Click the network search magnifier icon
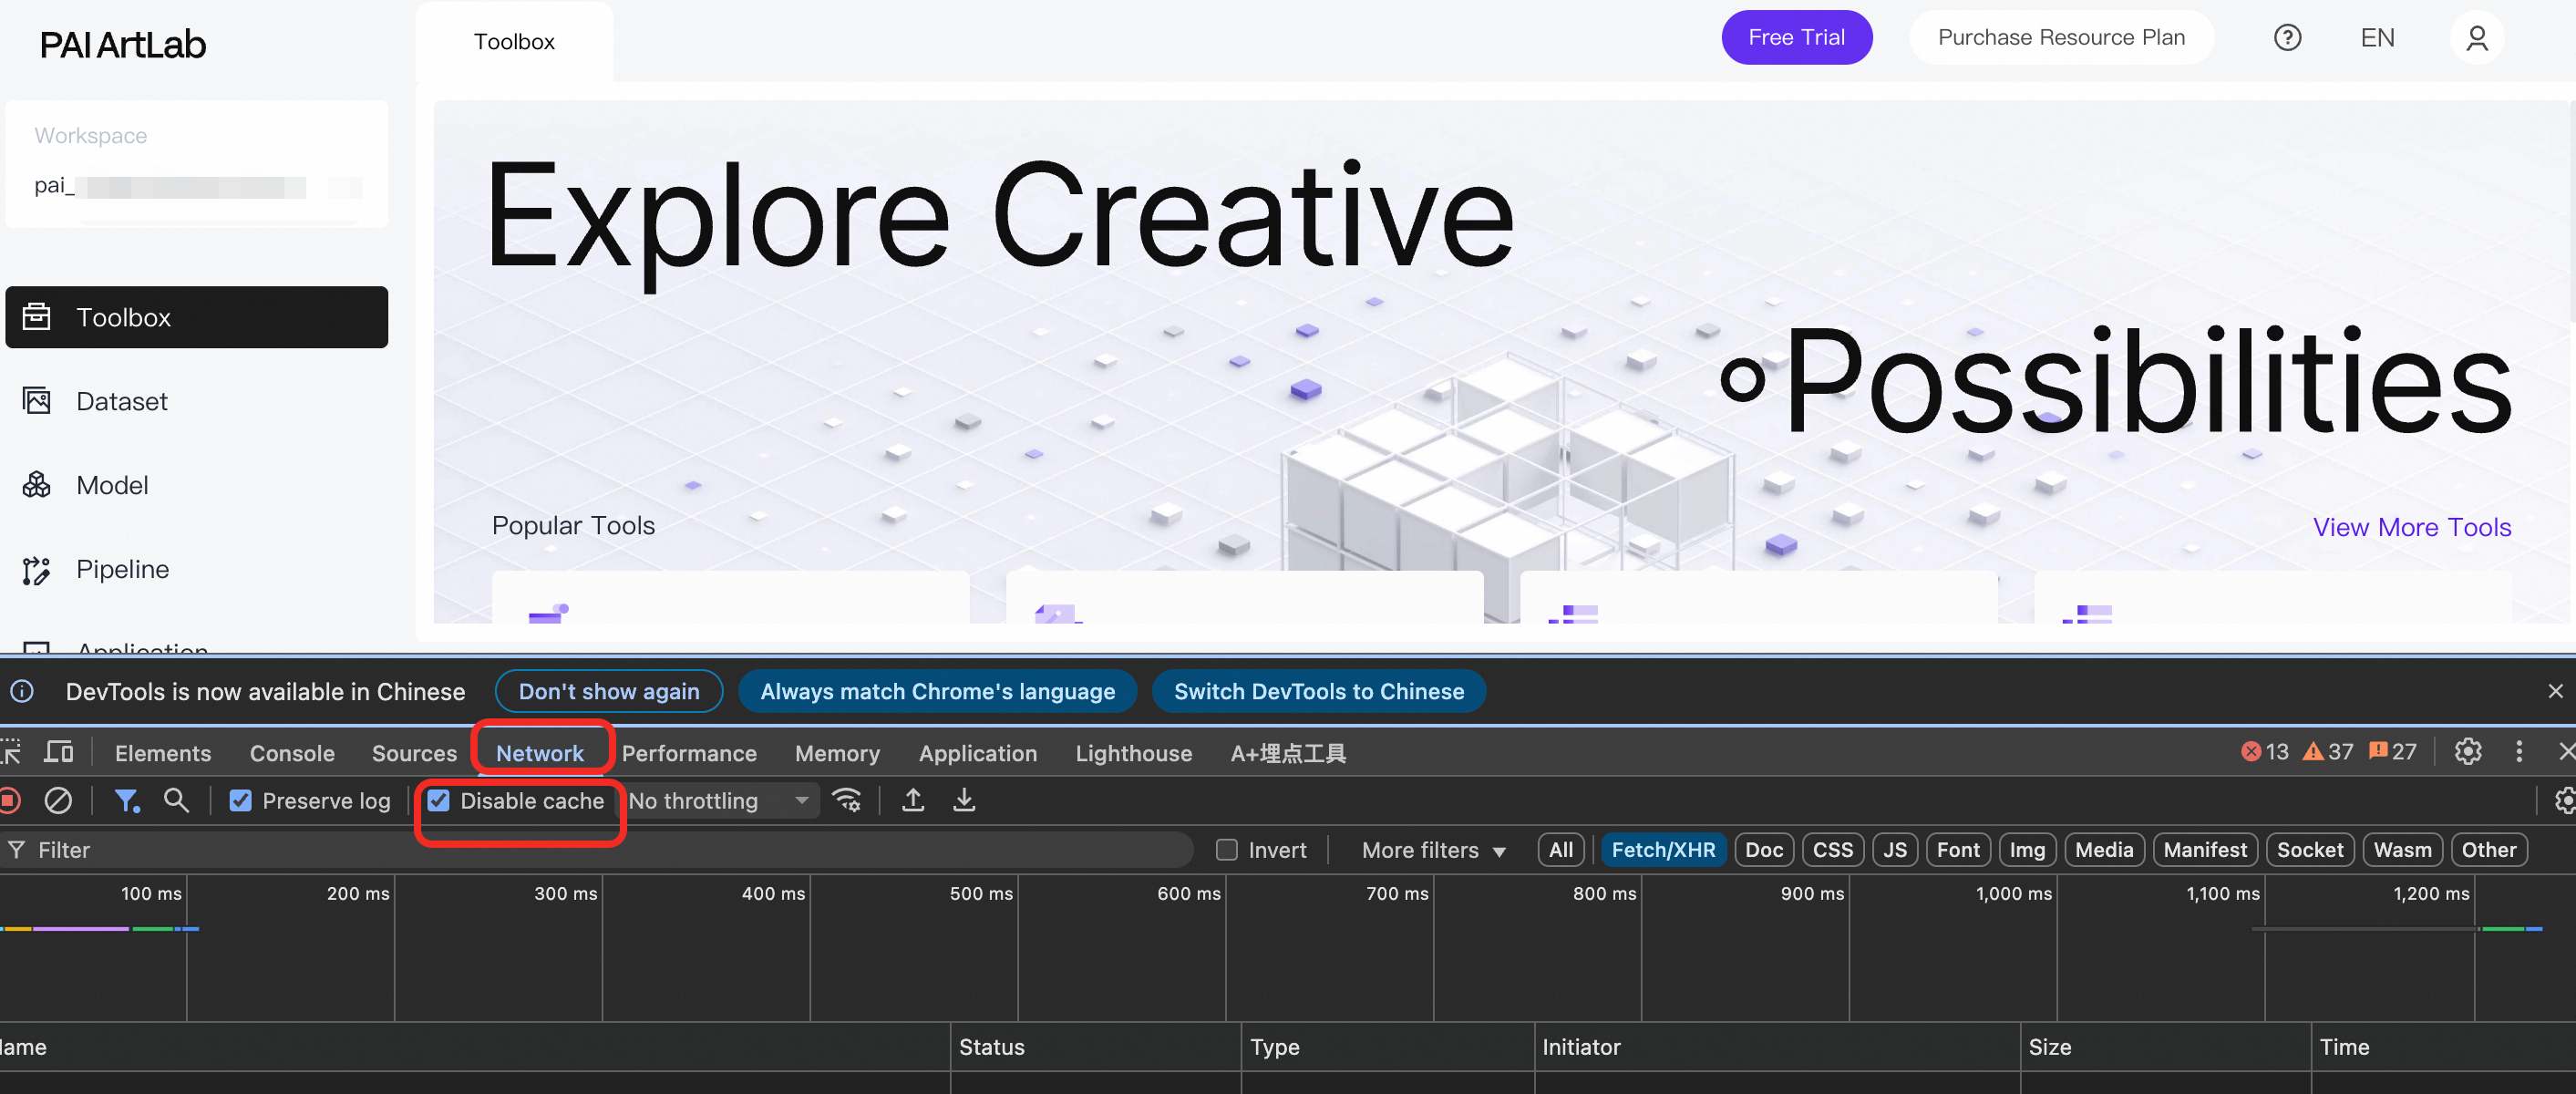The height and width of the screenshot is (1094, 2576). click(176, 800)
